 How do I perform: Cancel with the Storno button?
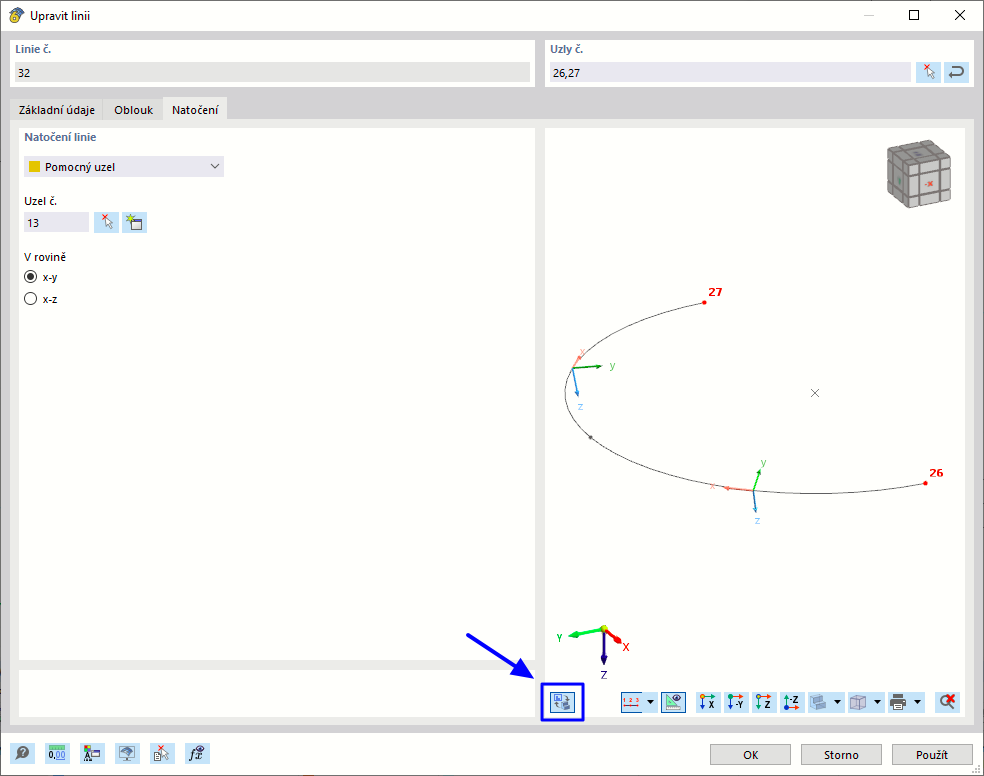[x=841, y=755]
